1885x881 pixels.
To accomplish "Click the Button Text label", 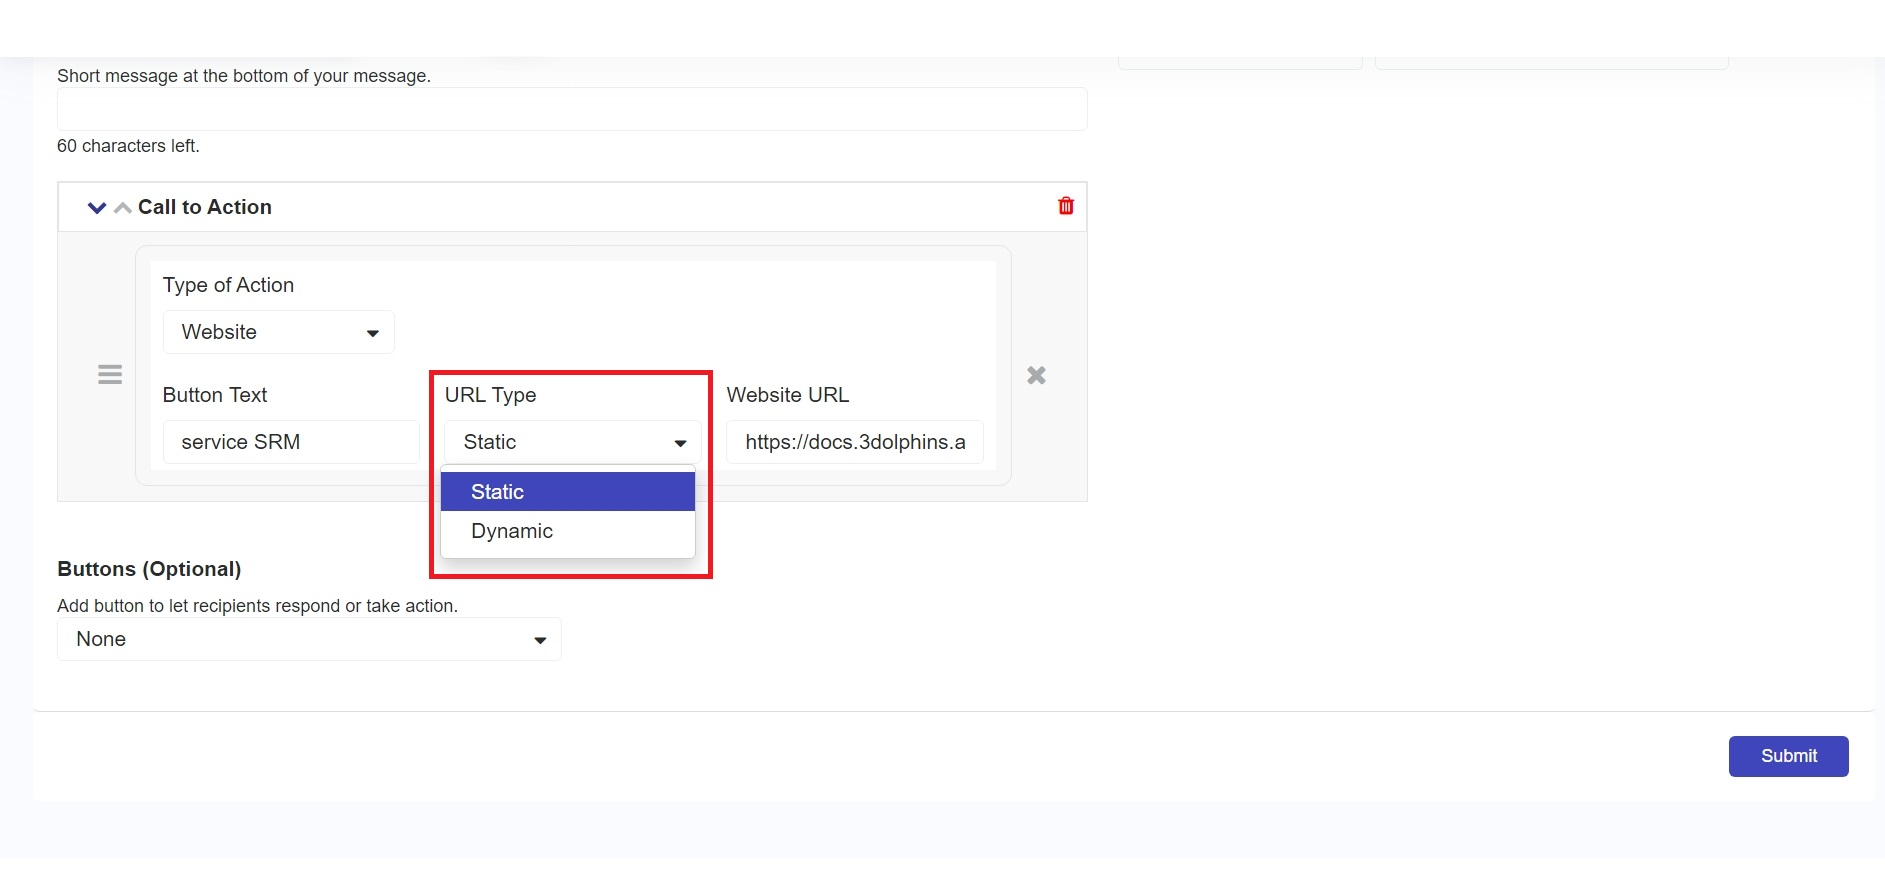I will 215,395.
